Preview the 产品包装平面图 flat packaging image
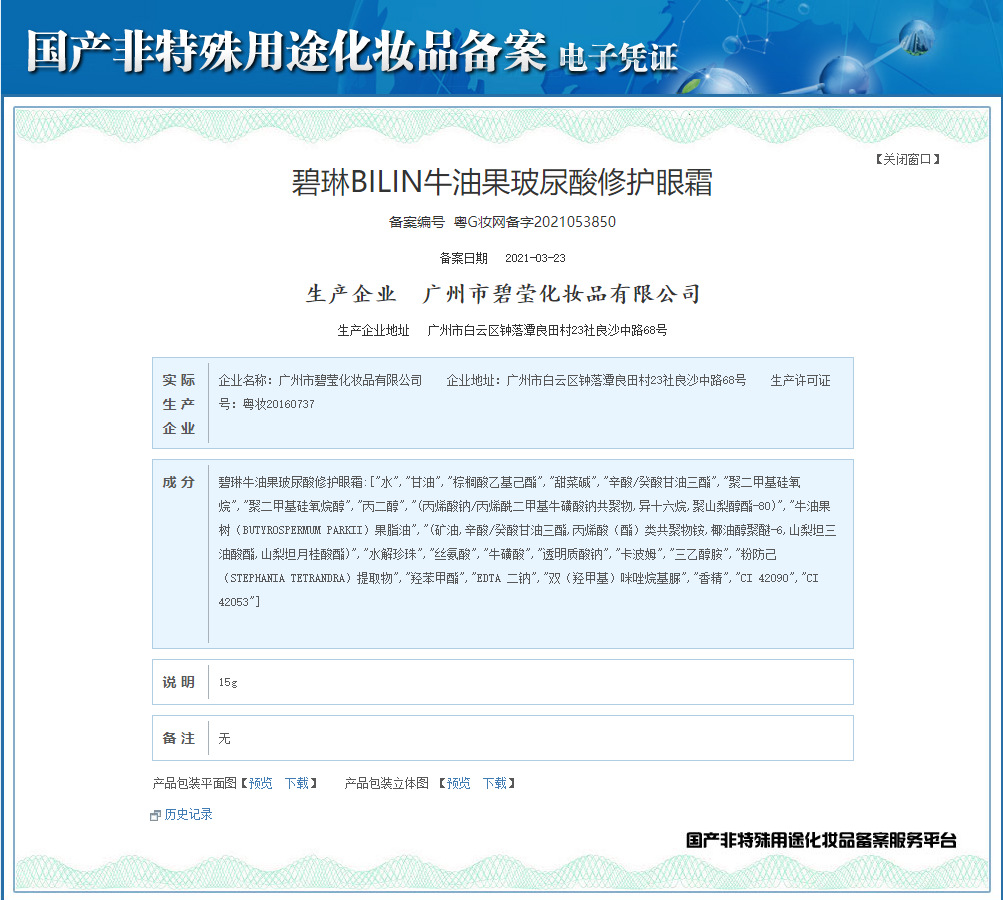Screen dimensions: 1003x900 260,783
